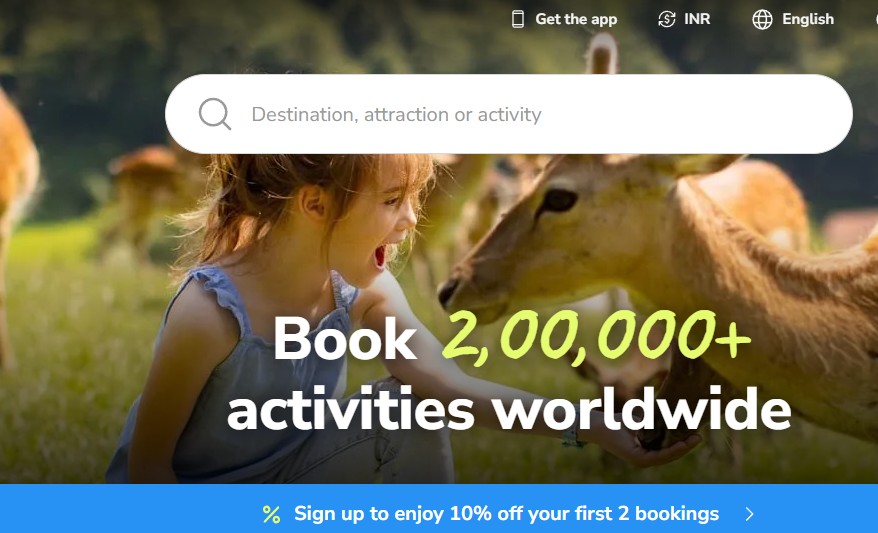Open the English language selector
Viewport: 878px width, 533px height.
point(808,19)
